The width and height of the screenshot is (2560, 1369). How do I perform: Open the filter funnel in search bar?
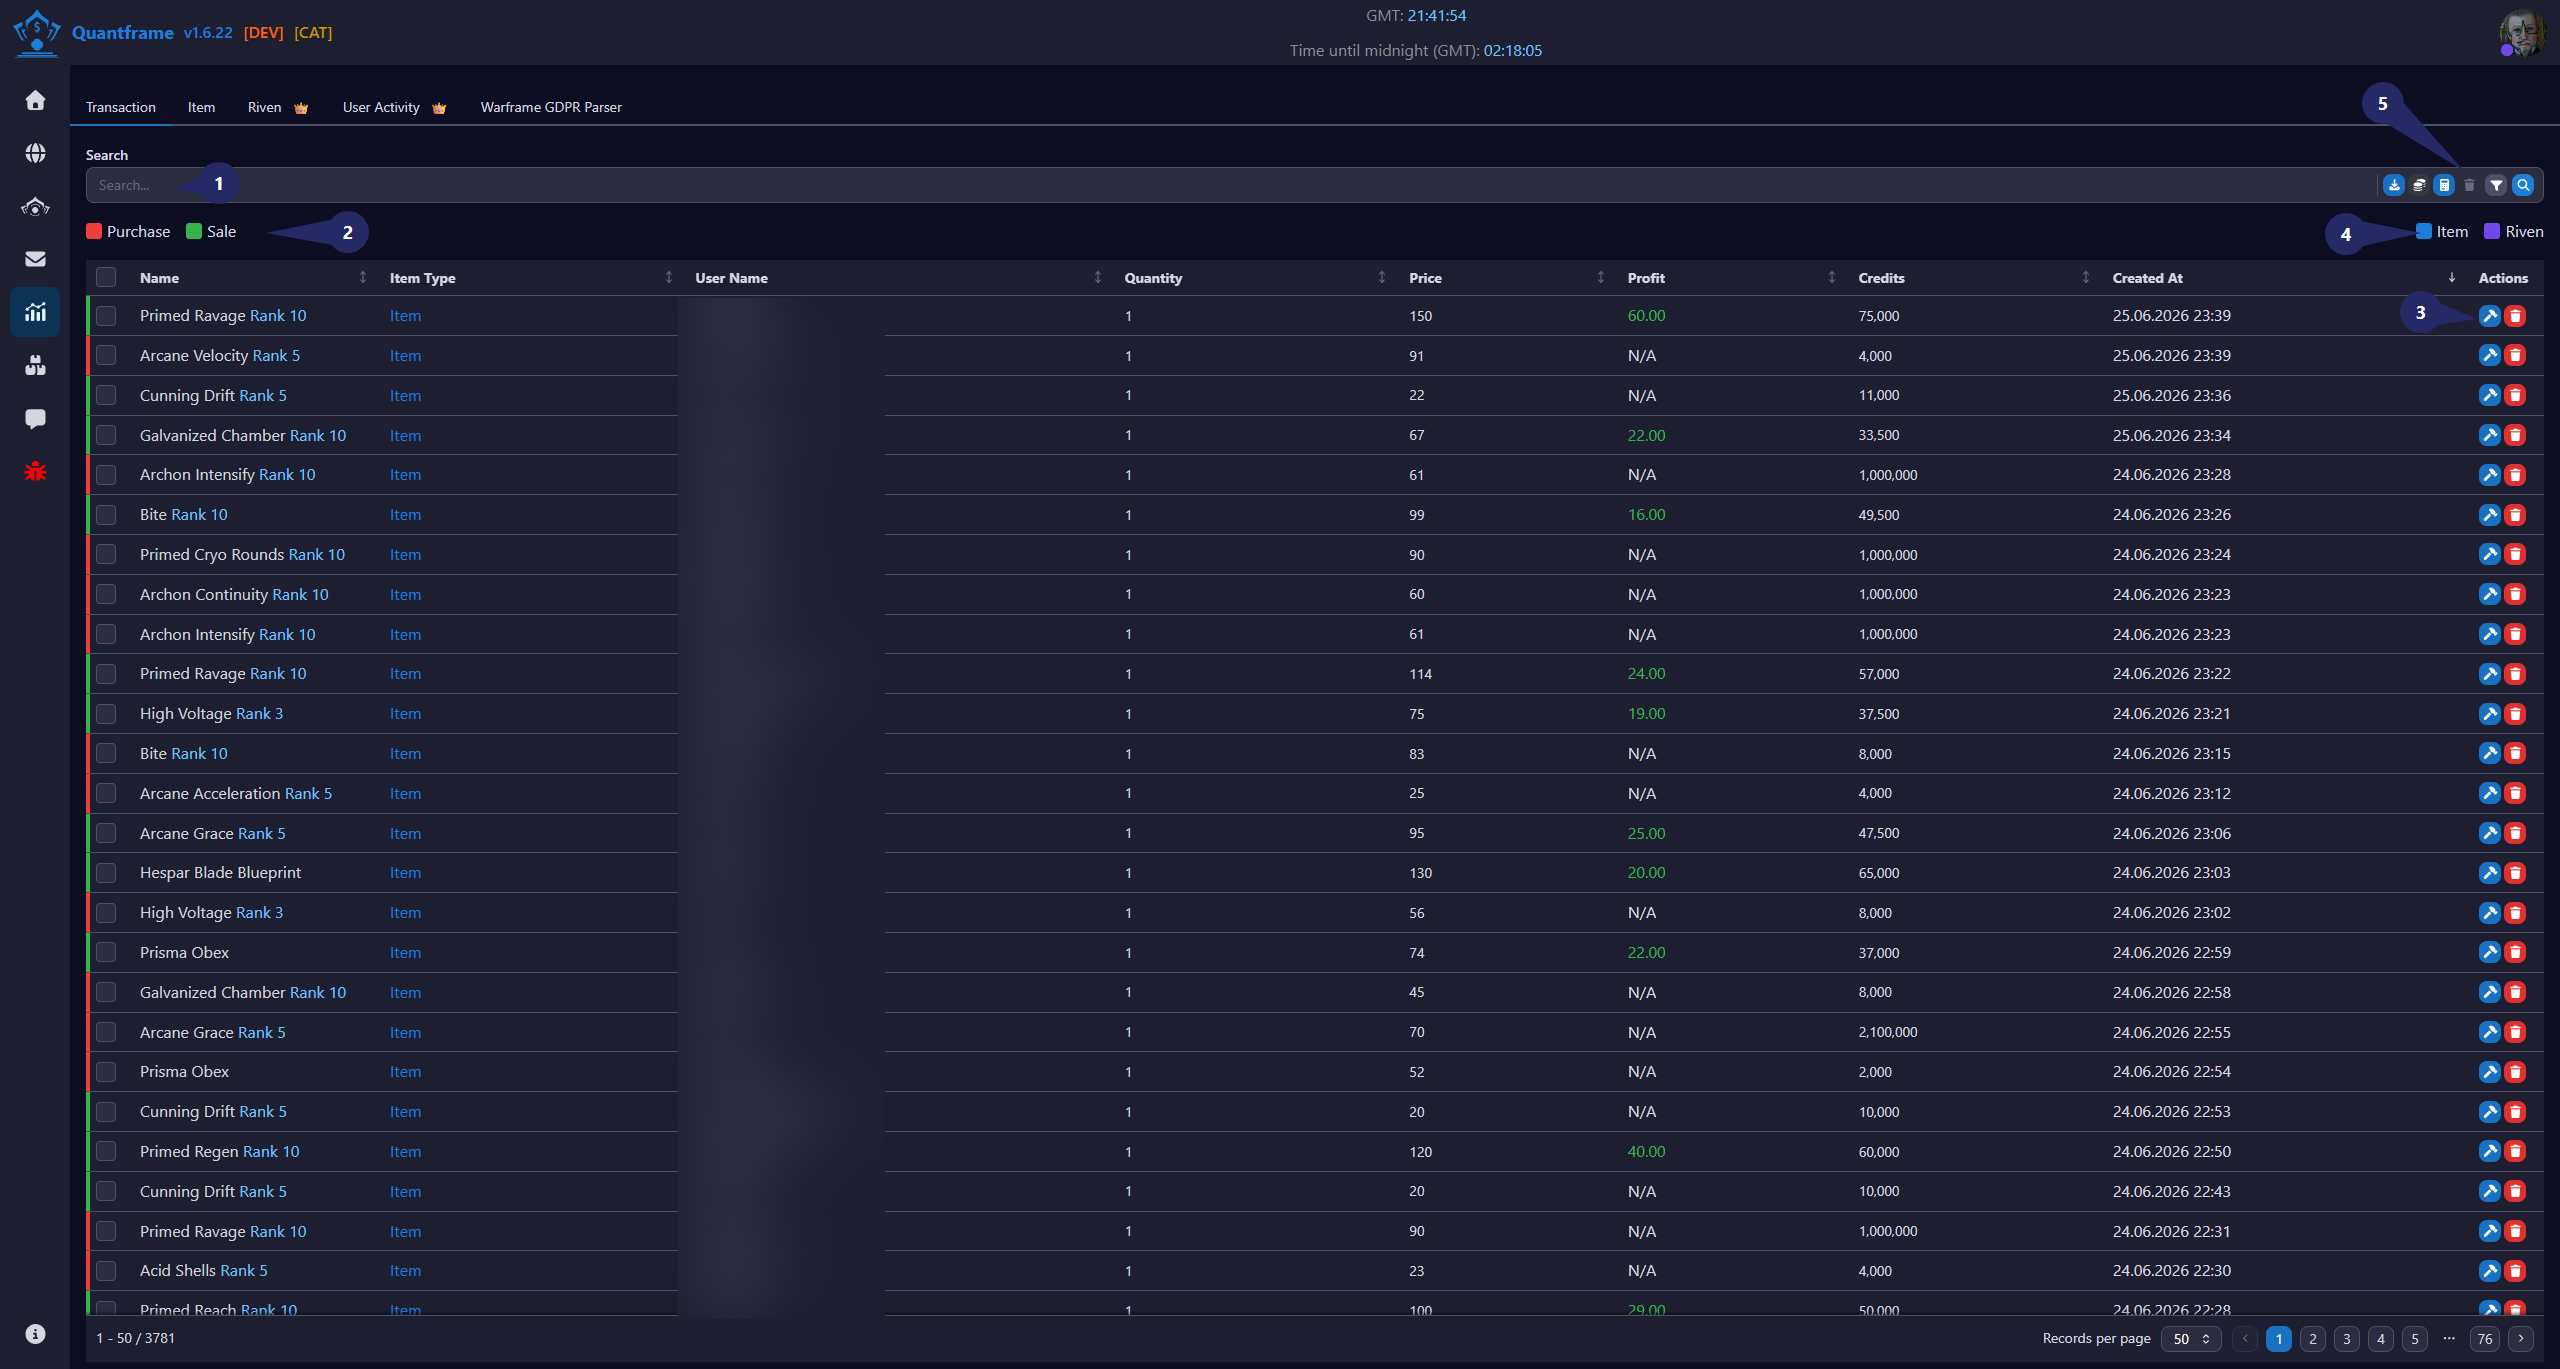(2496, 185)
